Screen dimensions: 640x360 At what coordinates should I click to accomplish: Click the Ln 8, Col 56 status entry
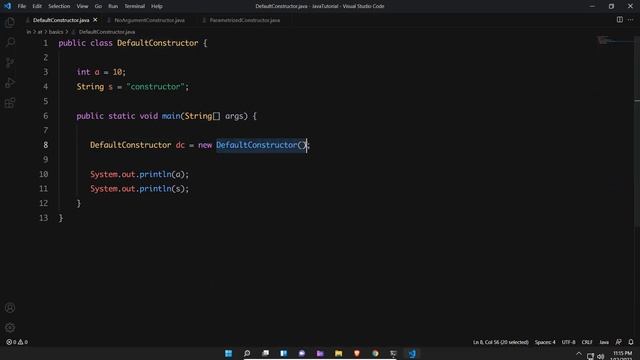[500, 342]
